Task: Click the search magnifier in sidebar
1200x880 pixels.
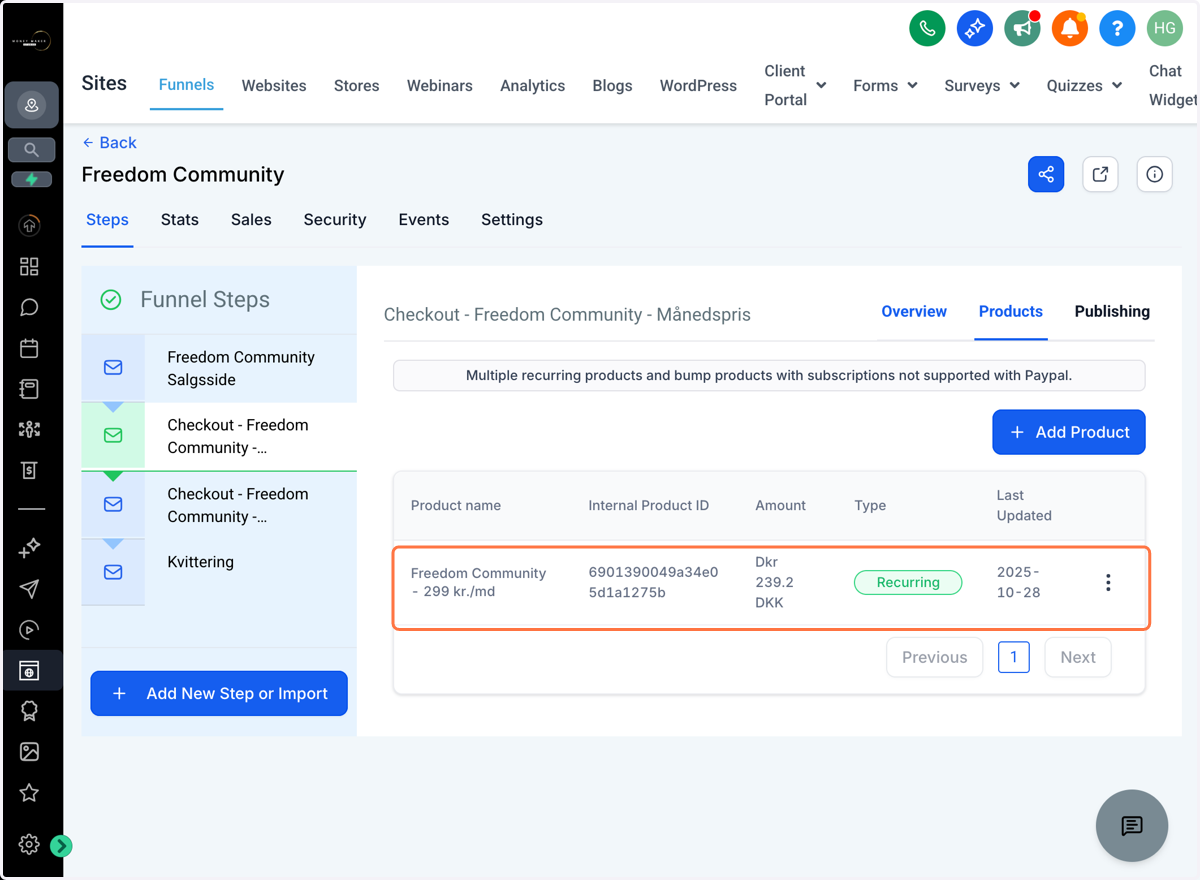Action: click(x=31, y=150)
